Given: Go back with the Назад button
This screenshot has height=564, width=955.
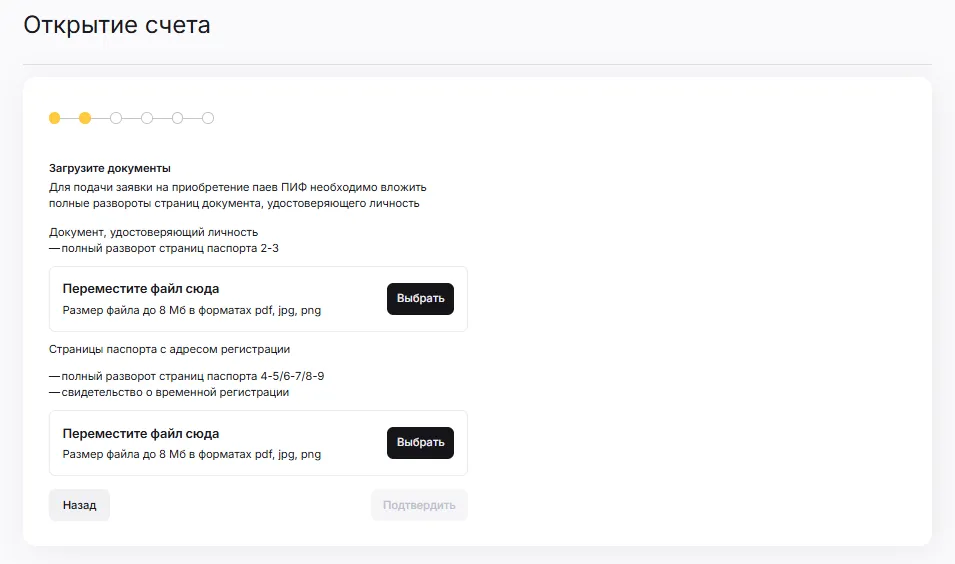Looking at the screenshot, I should (79, 505).
